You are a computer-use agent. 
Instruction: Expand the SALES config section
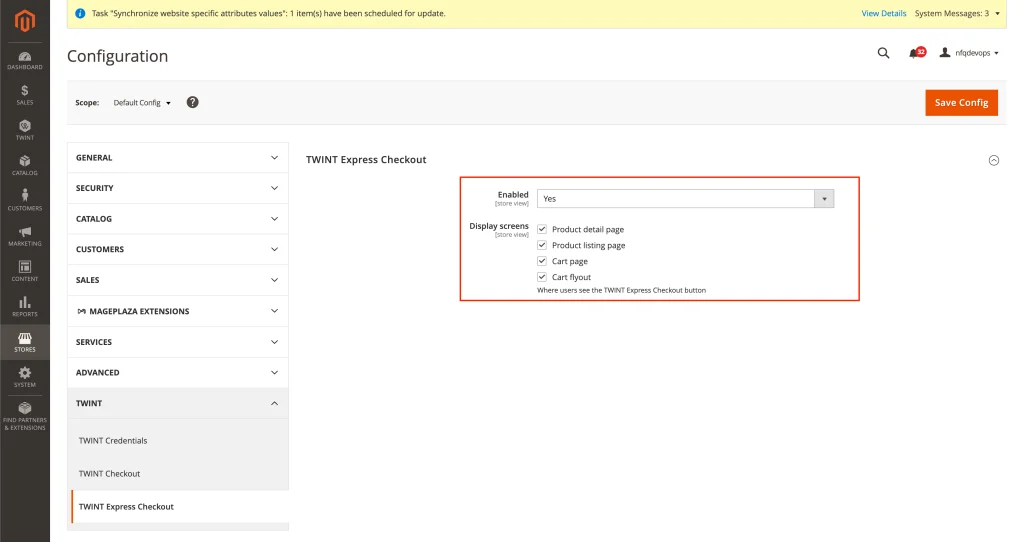click(x=178, y=280)
